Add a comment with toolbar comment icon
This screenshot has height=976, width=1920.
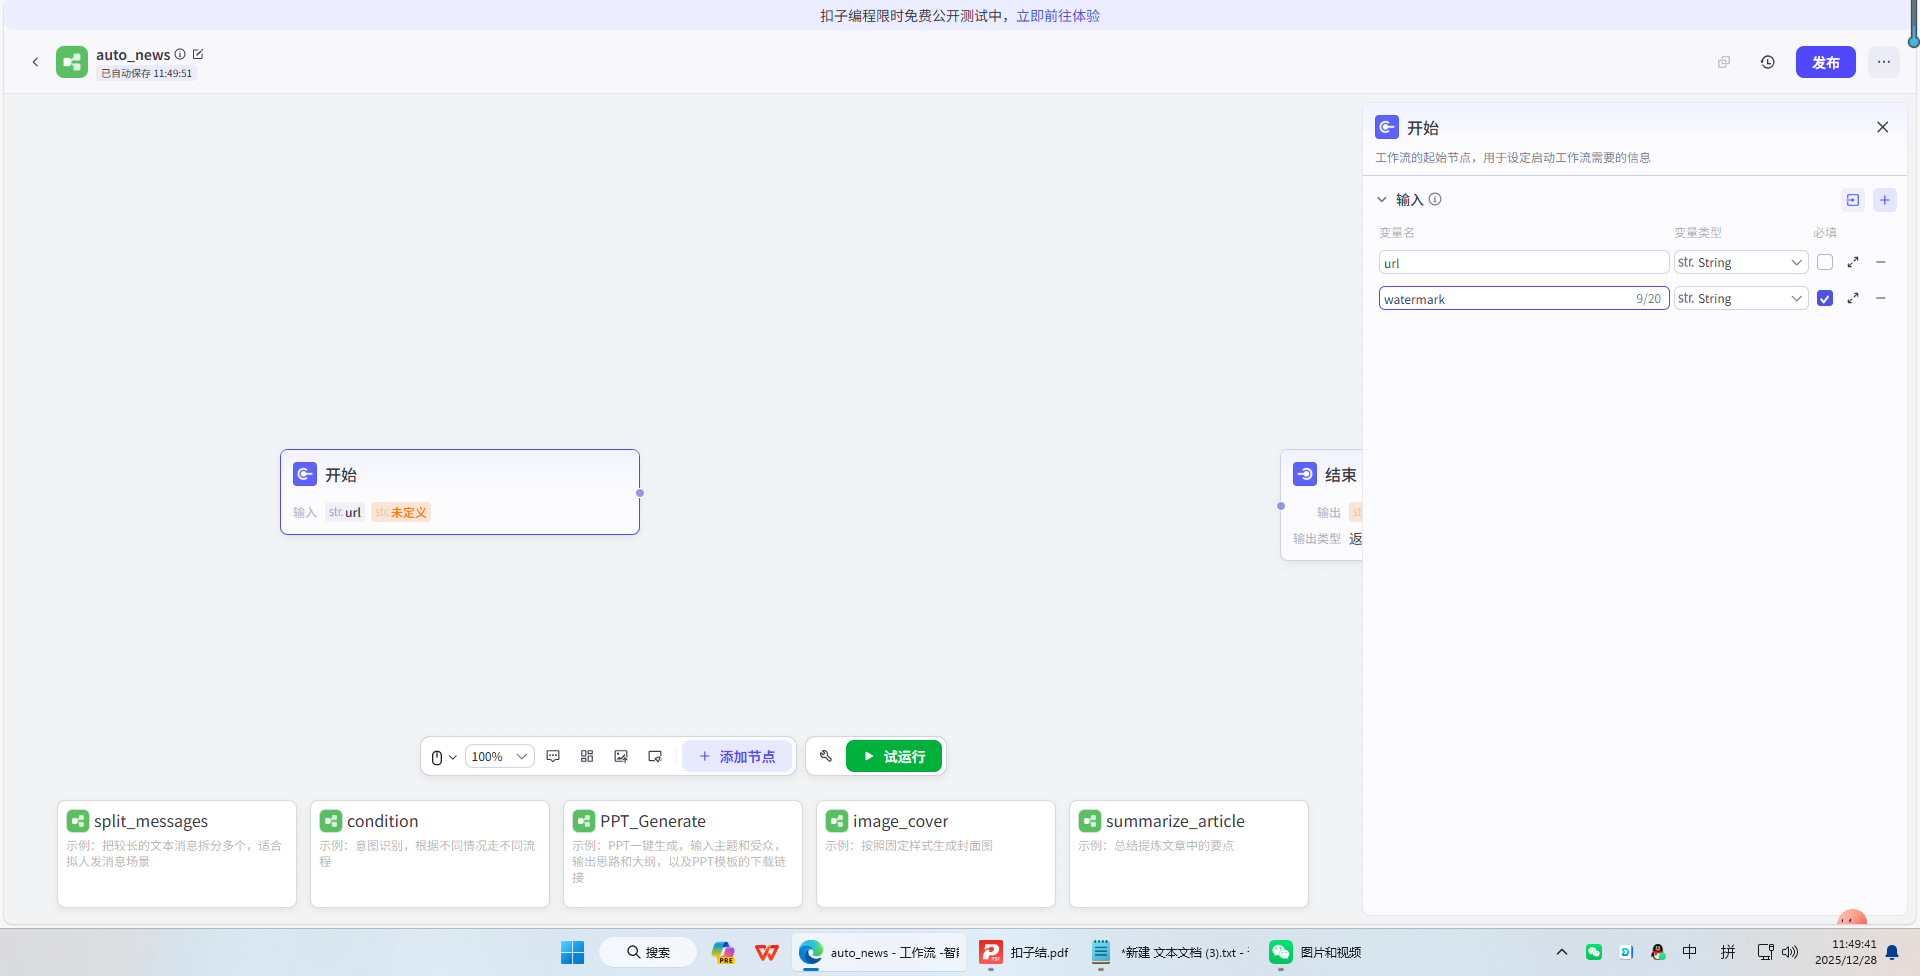(553, 756)
